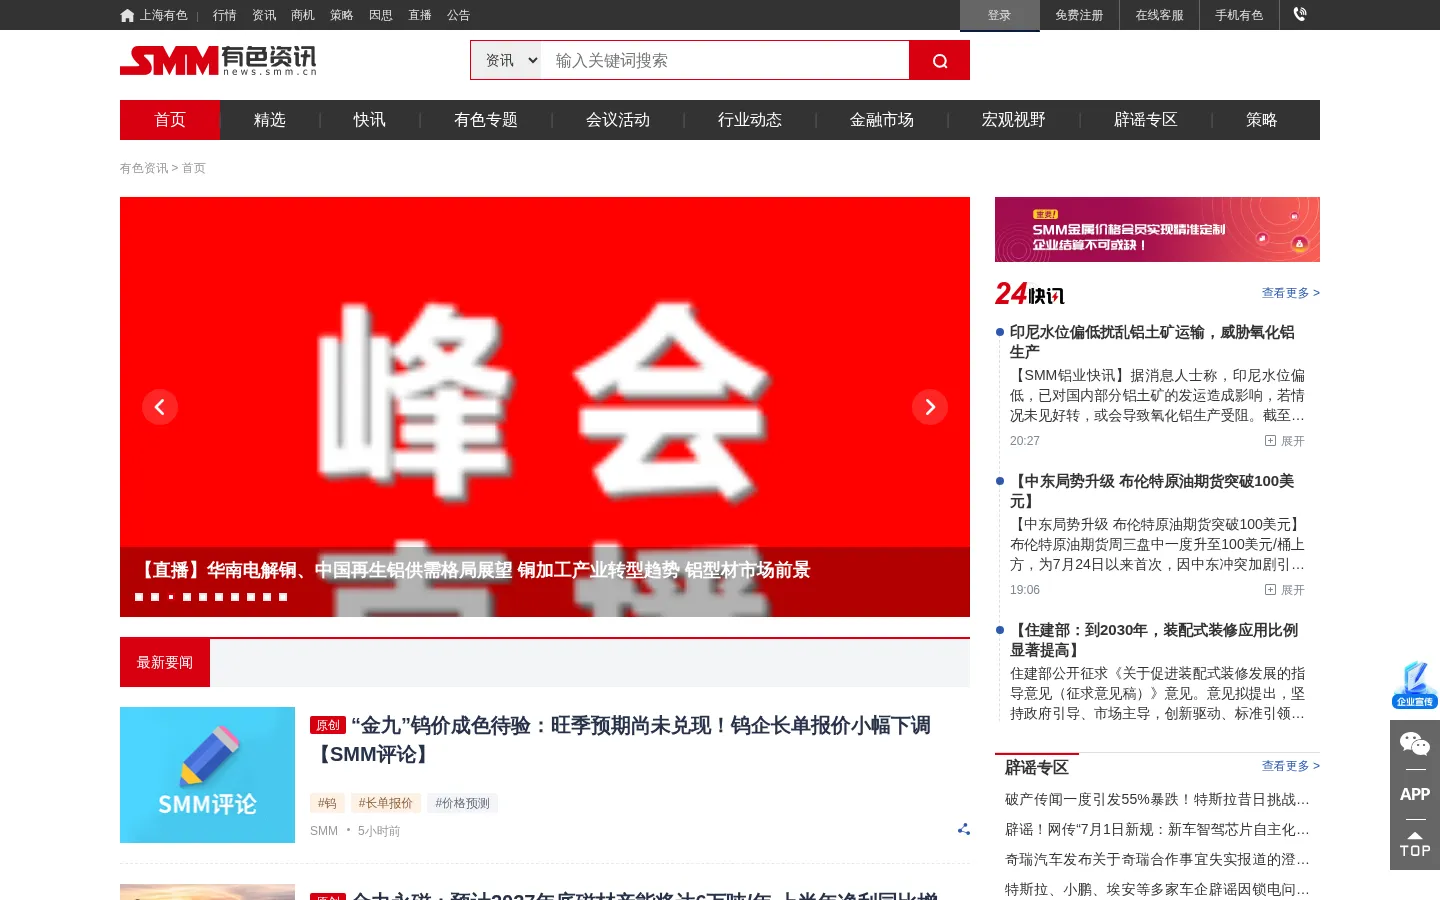Open the 企业宣传 floating icon
Image resolution: width=1440 pixels, height=900 pixels.
[1415, 685]
